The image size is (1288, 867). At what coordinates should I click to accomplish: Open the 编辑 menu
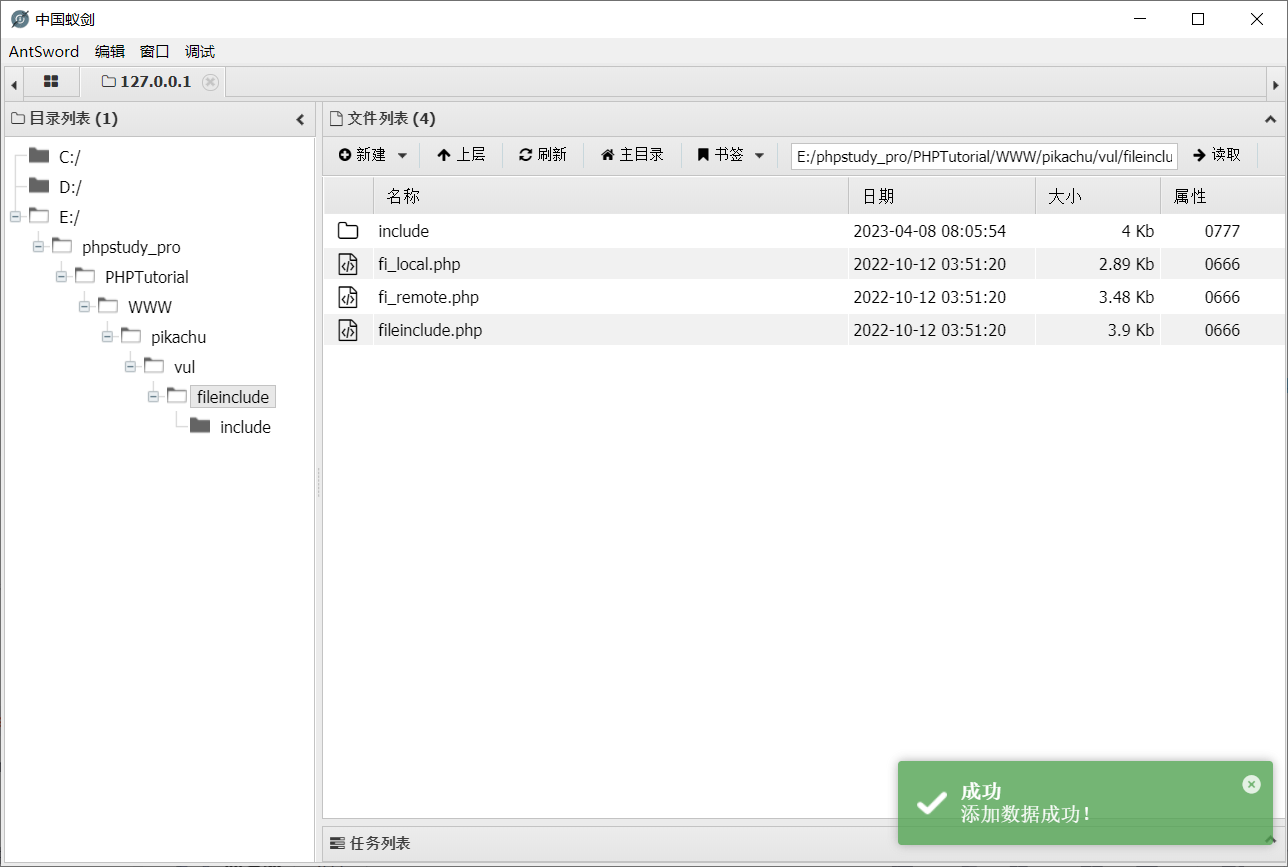click(x=110, y=52)
